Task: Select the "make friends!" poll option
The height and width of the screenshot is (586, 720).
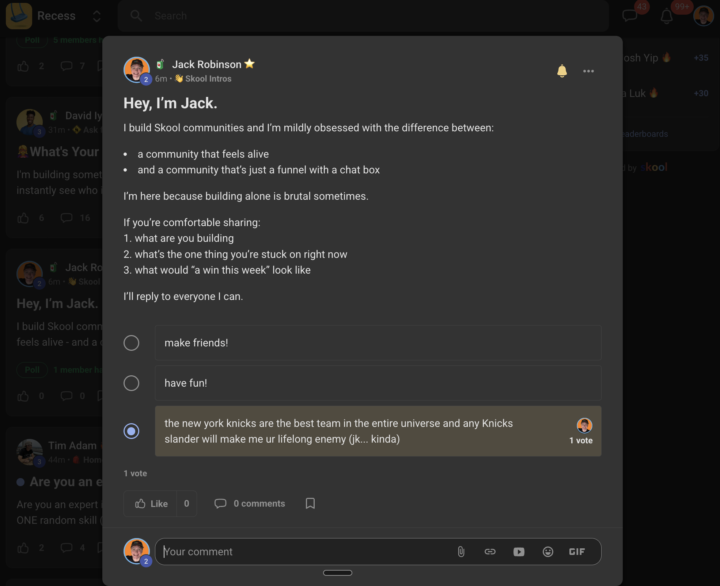Action: [x=131, y=343]
